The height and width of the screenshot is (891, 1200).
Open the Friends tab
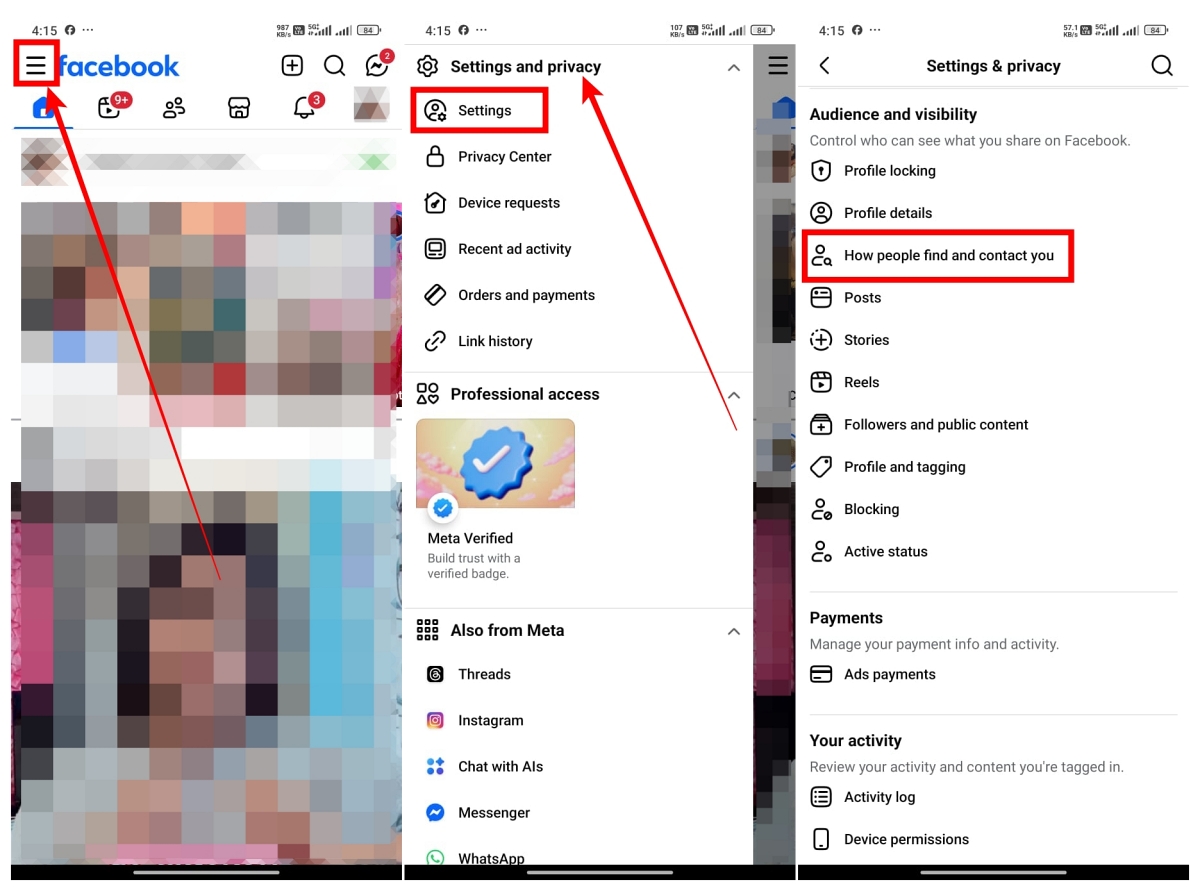pyautogui.click(x=174, y=108)
